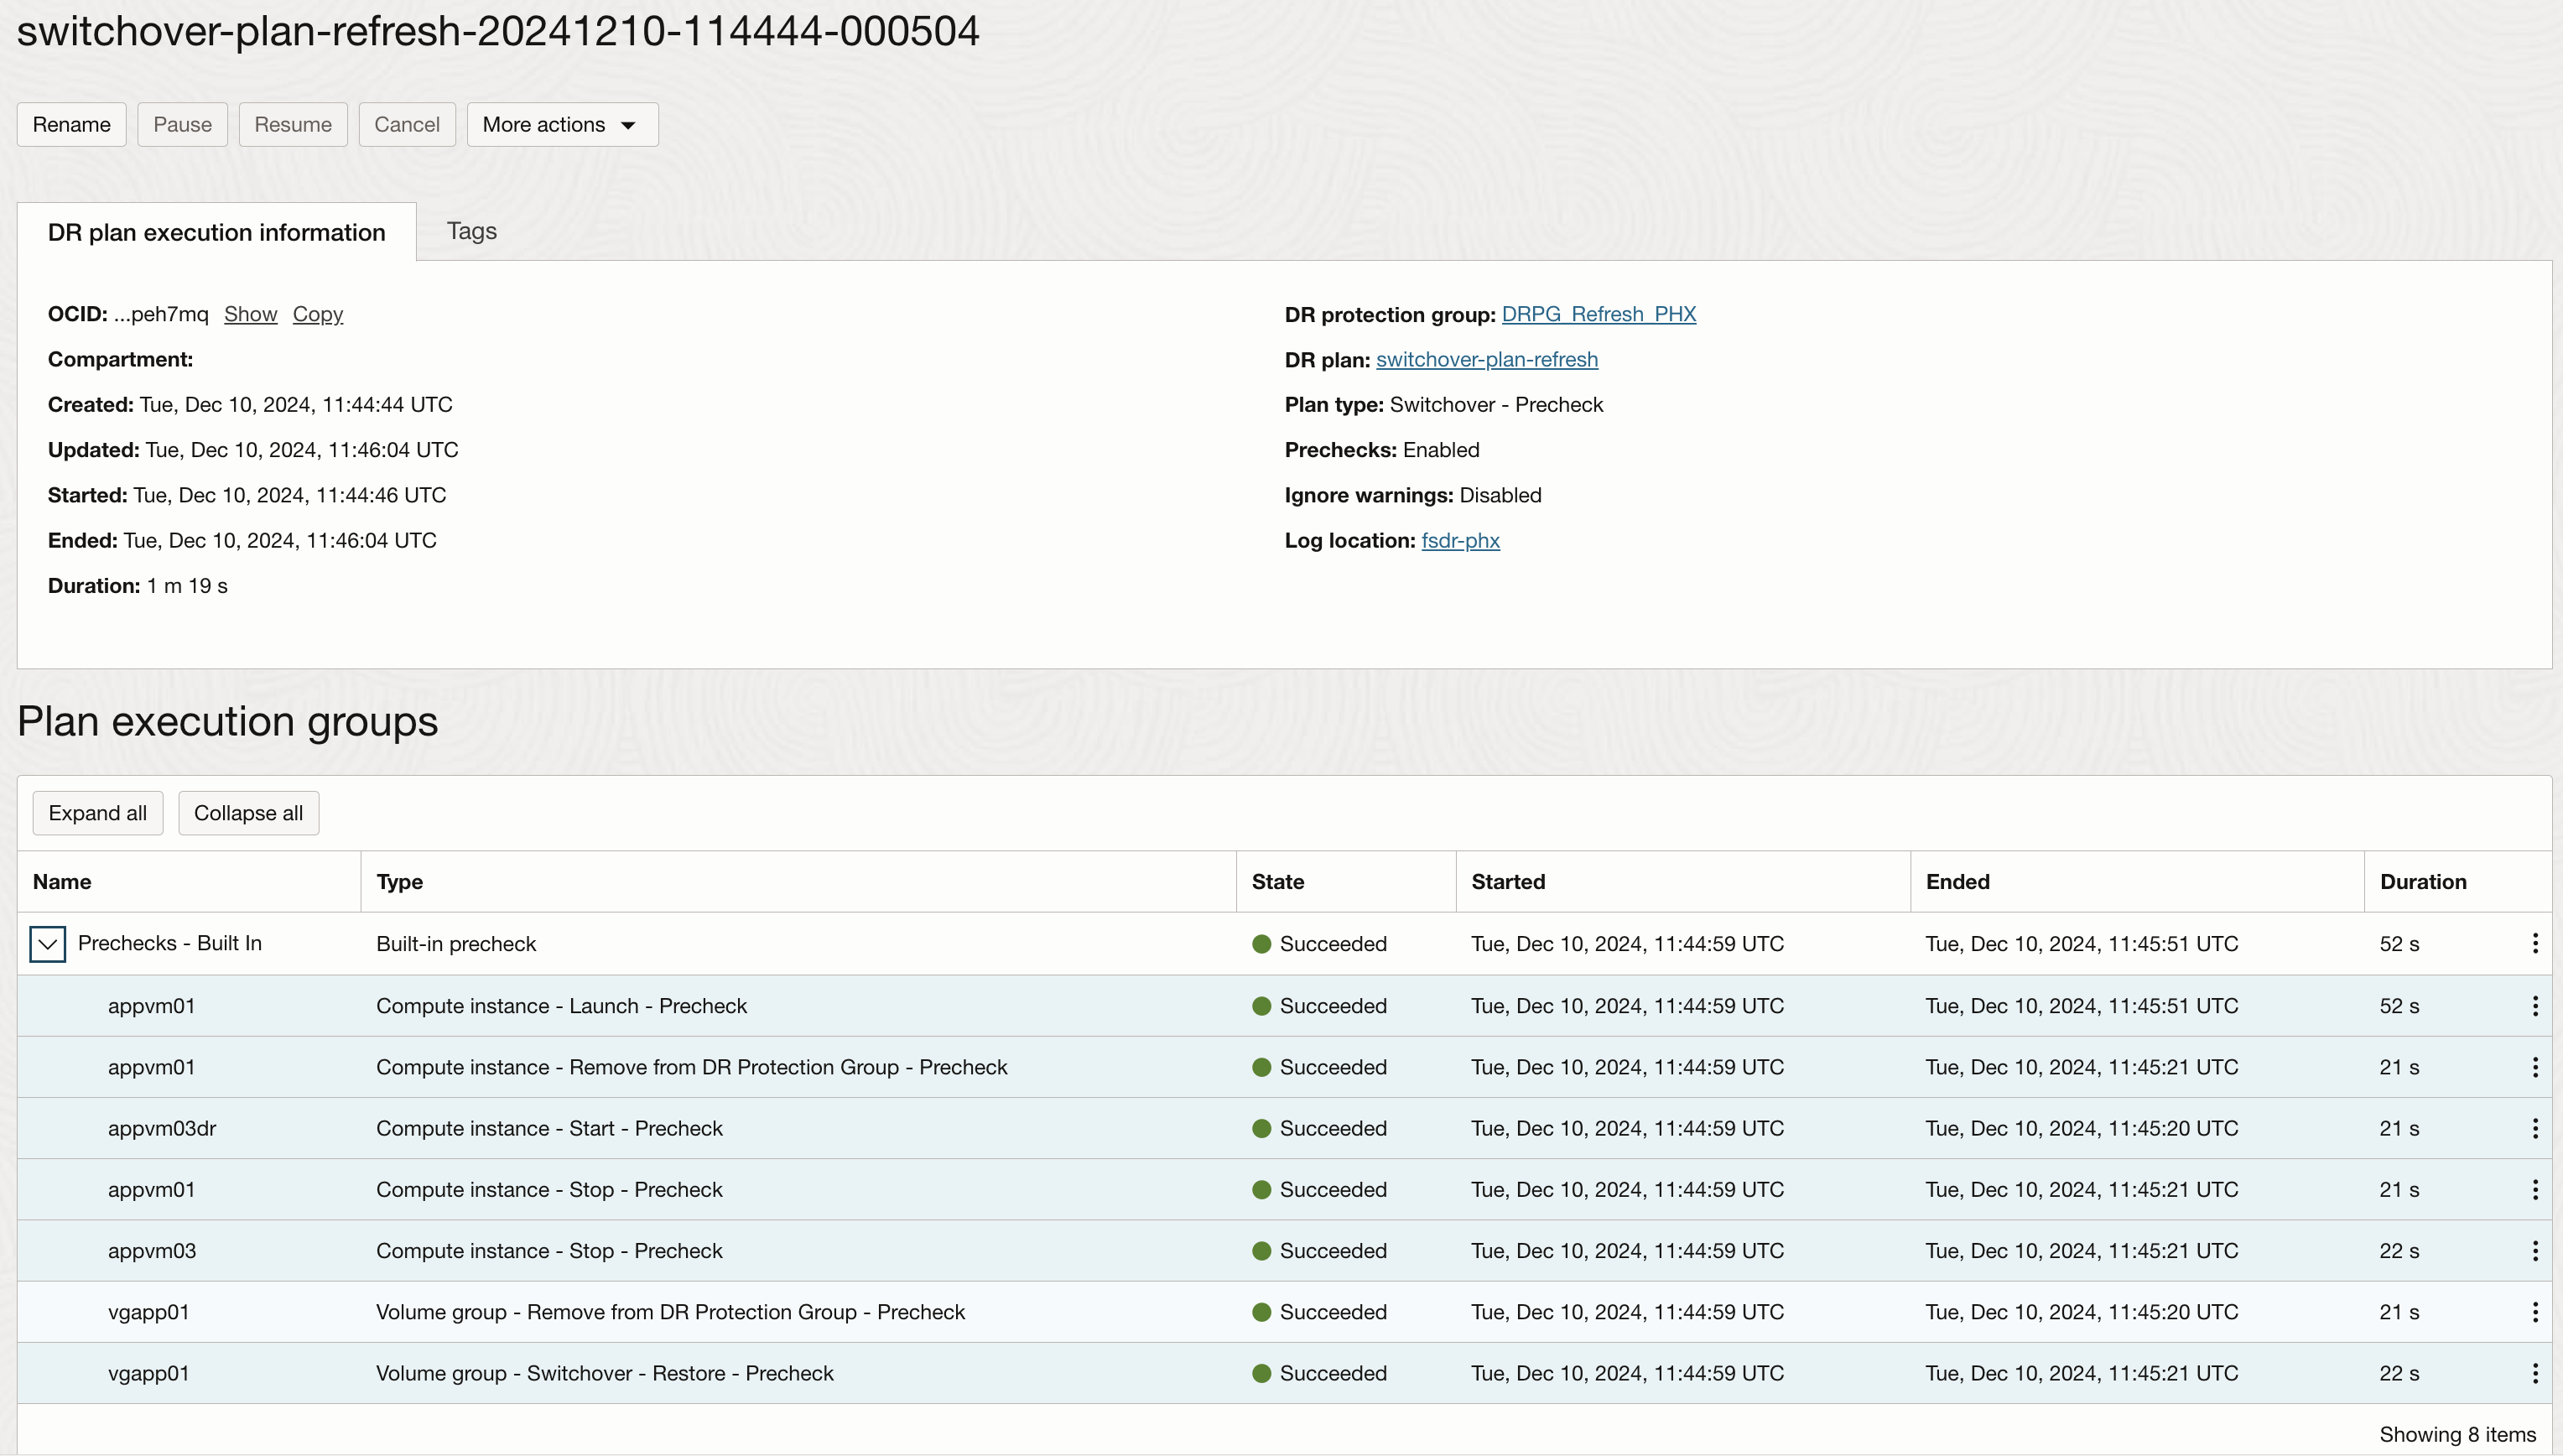Click the Rename button
This screenshot has height=1456, width=2563.
(x=71, y=125)
